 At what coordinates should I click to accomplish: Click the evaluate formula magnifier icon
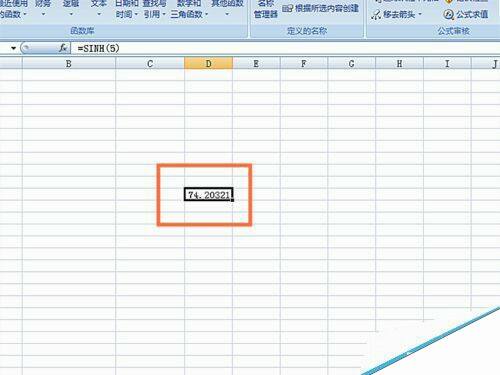pos(448,15)
